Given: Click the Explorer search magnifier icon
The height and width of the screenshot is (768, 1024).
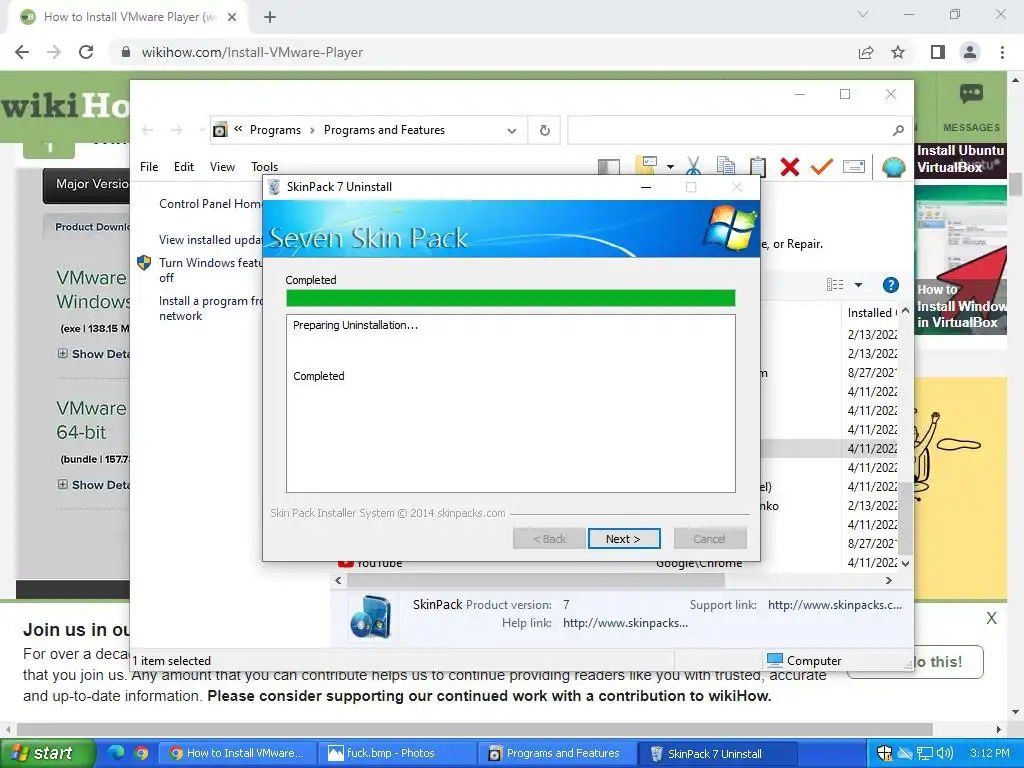Looking at the screenshot, I should point(899,131).
